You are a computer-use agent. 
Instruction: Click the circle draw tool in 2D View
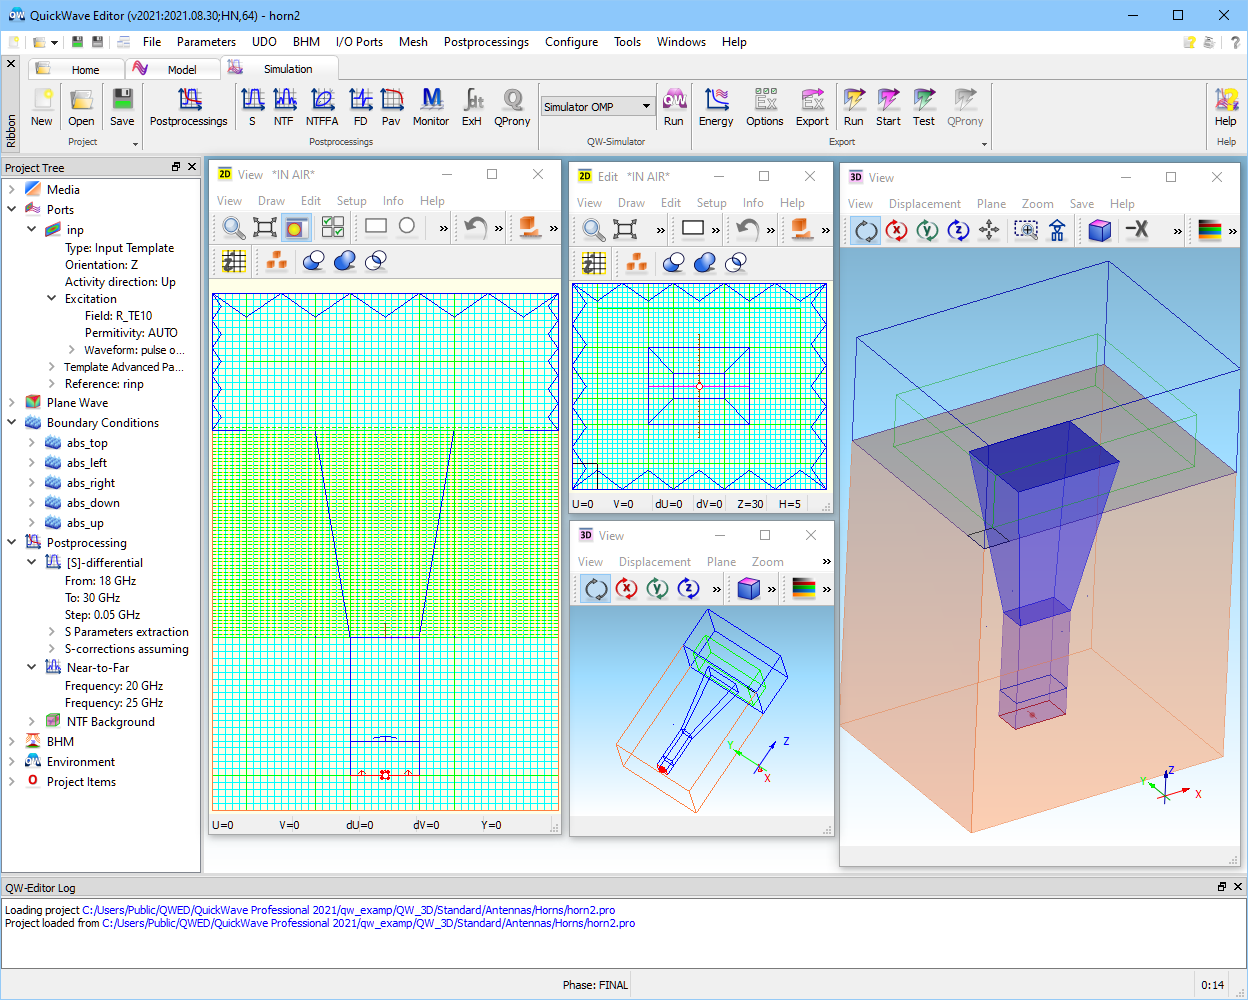[x=407, y=226]
